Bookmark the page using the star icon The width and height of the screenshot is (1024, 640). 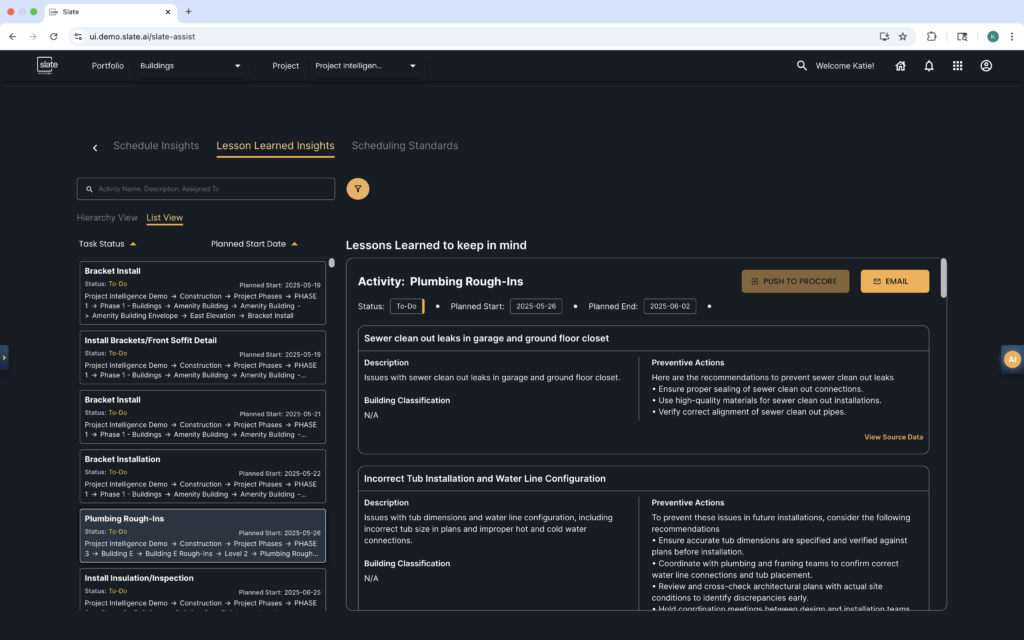tap(903, 35)
